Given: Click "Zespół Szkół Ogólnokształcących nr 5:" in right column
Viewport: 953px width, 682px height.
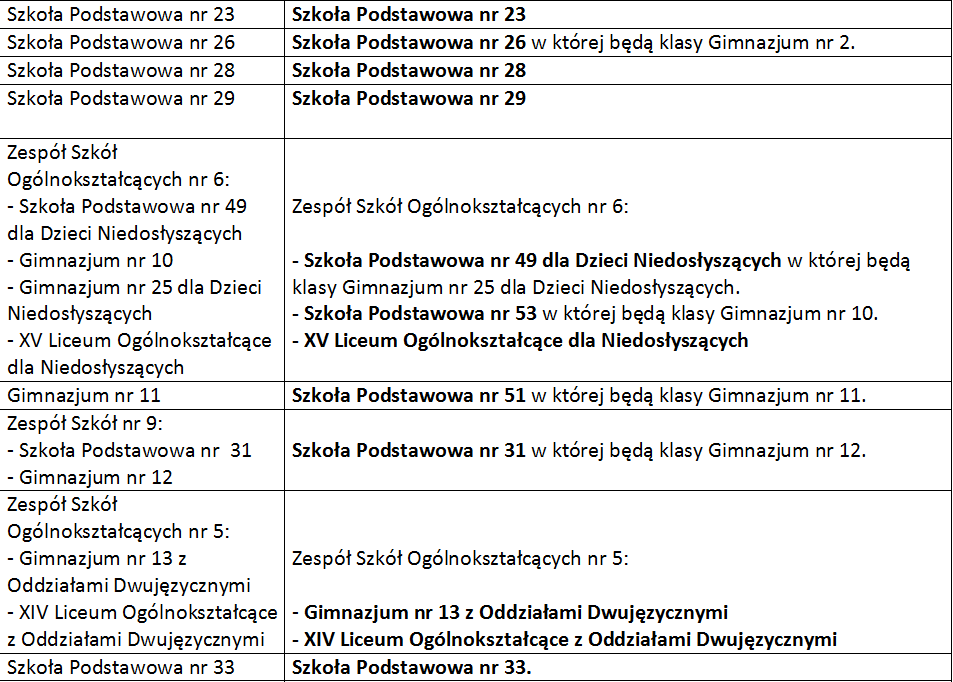Looking at the screenshot, I should coord(460,558).
